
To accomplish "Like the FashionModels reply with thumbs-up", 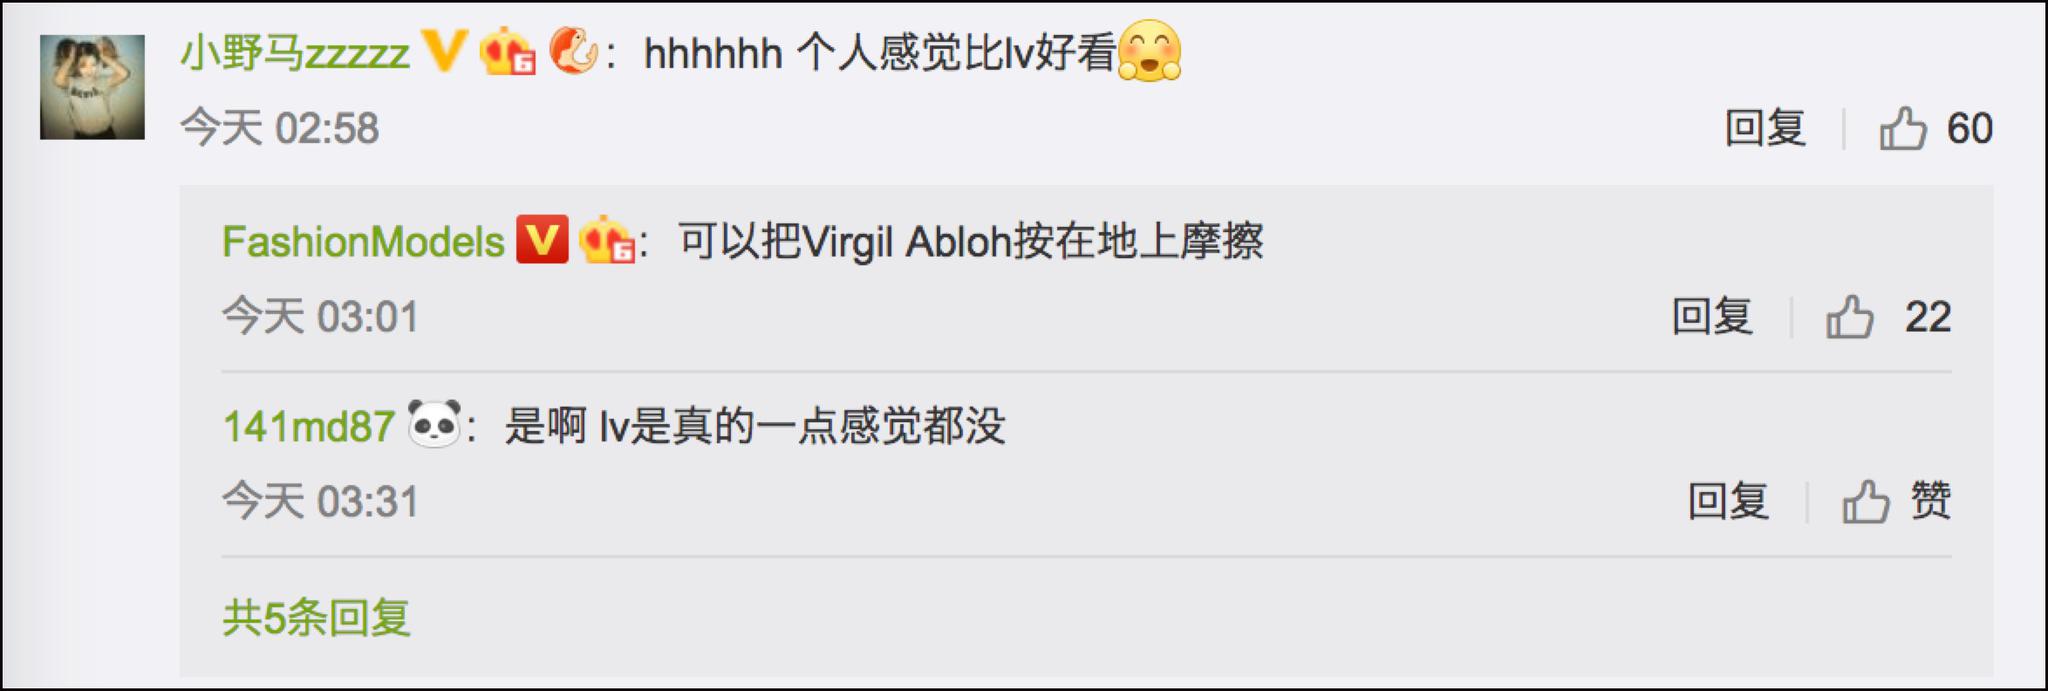I will tap(1850, 317).
